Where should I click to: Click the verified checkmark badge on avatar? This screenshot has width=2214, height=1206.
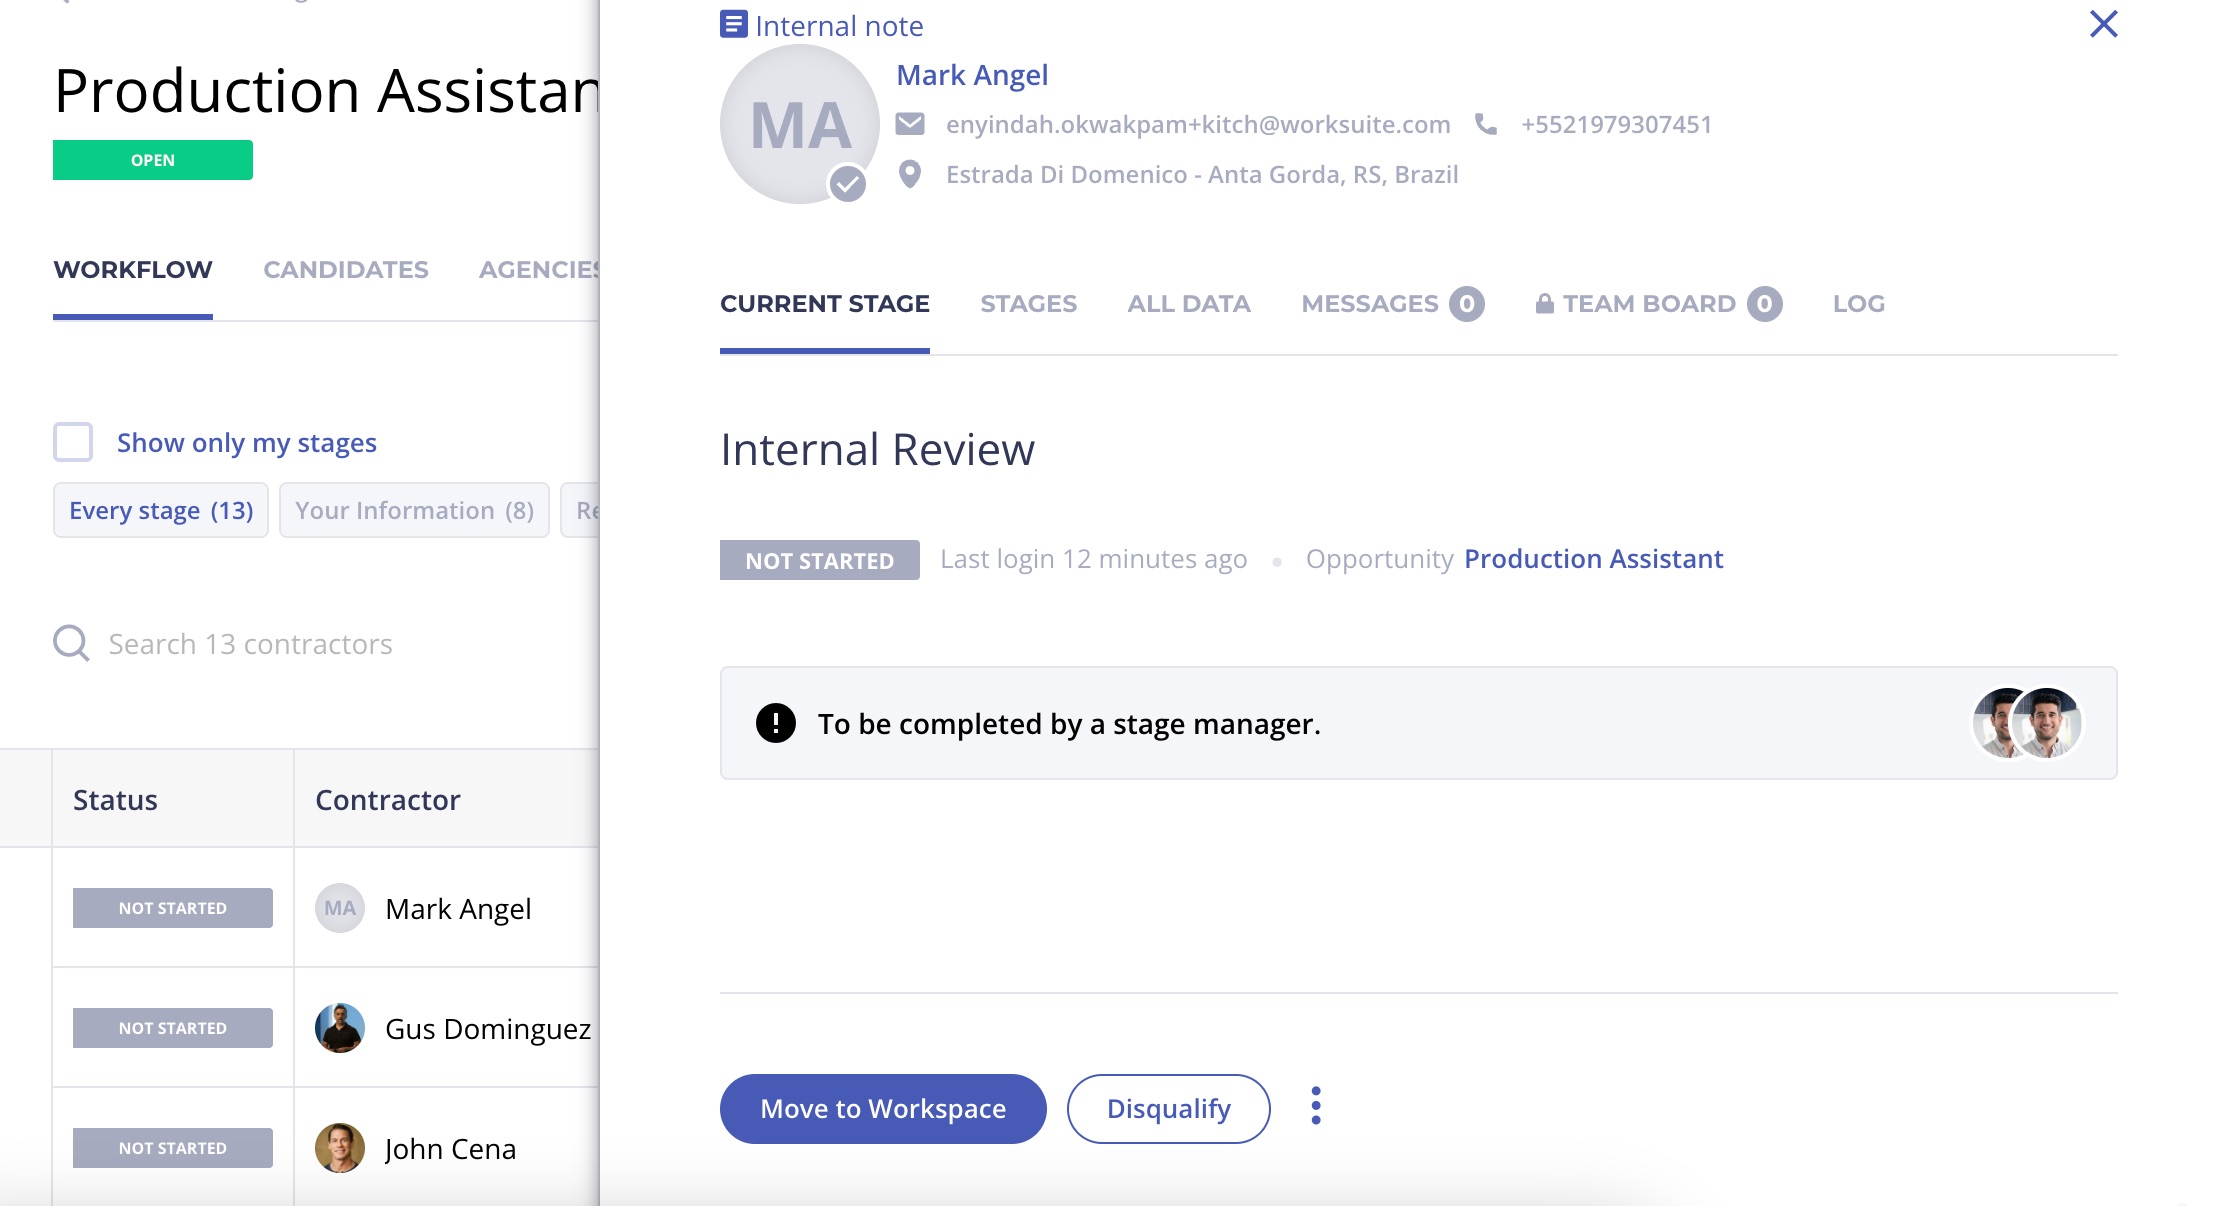[848, 184]
